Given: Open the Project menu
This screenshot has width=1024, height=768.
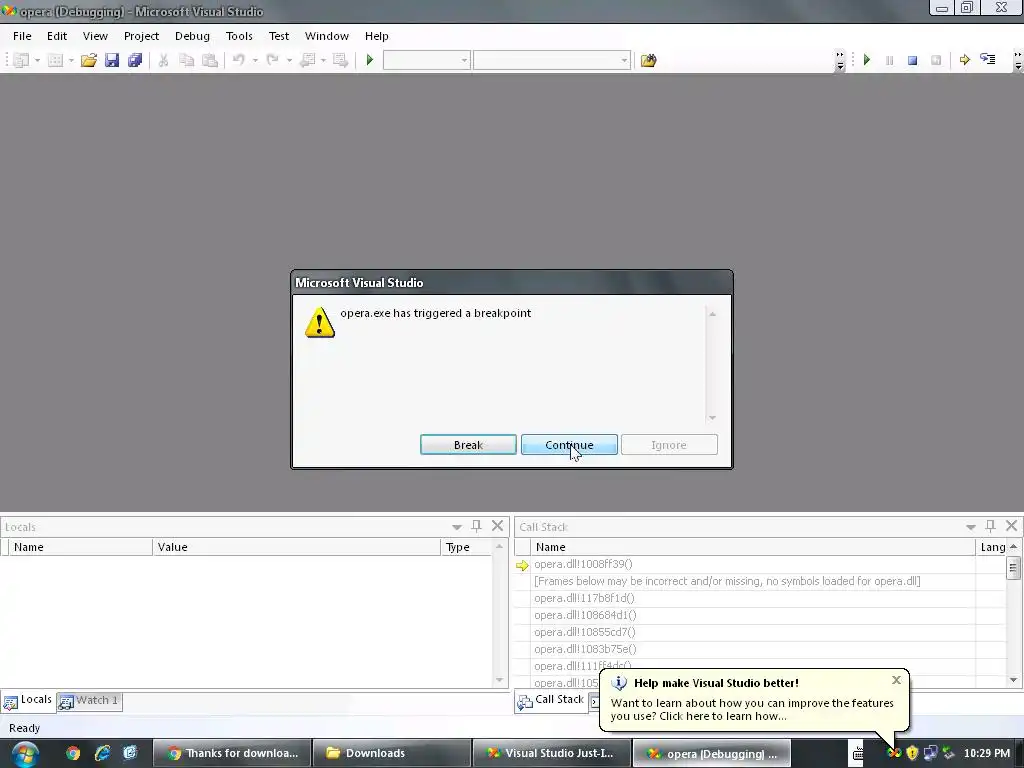Looking at the screenshot, I should (x=141, y=36).
